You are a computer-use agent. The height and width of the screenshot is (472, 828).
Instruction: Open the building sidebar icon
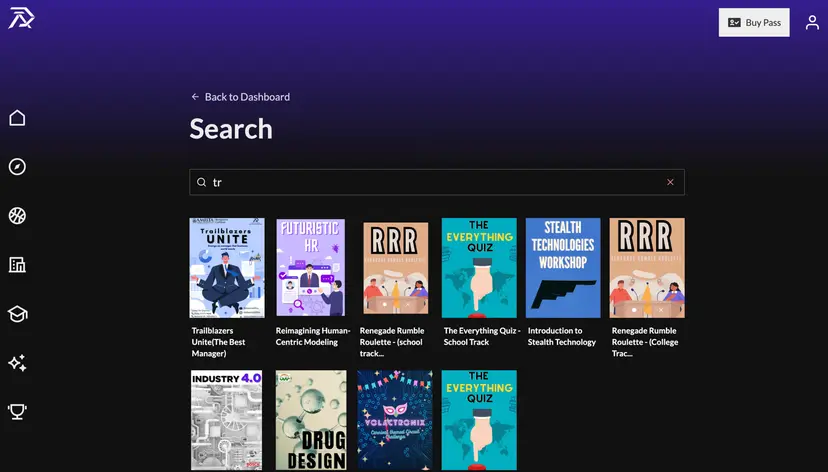[x=17, y=265]
